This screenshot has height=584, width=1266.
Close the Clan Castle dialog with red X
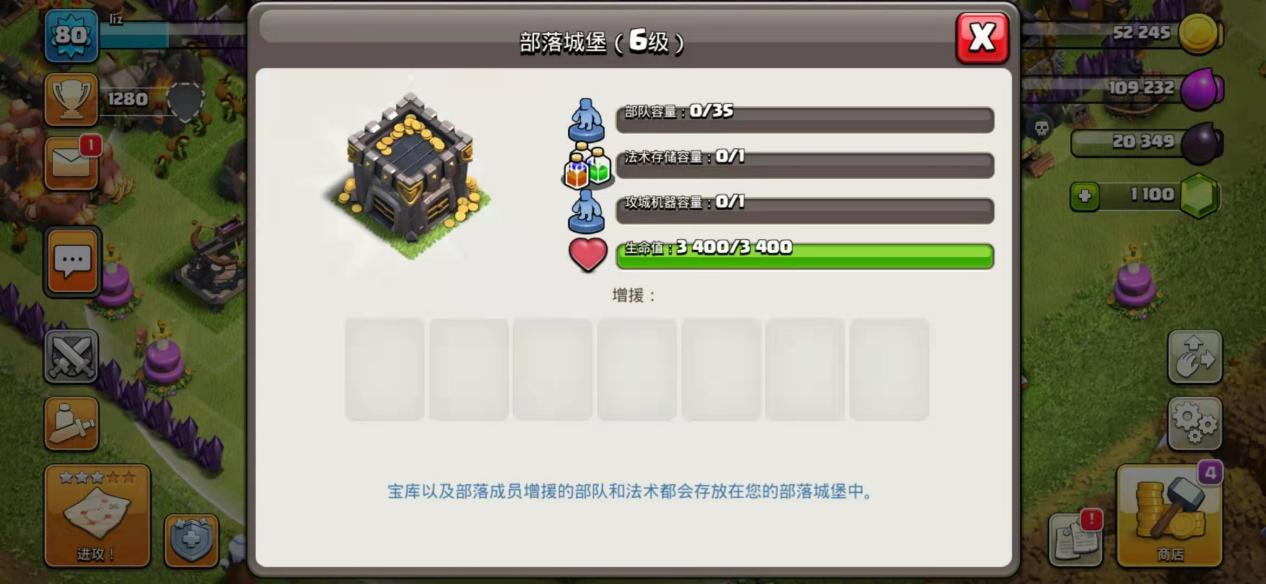pos(982,38)
